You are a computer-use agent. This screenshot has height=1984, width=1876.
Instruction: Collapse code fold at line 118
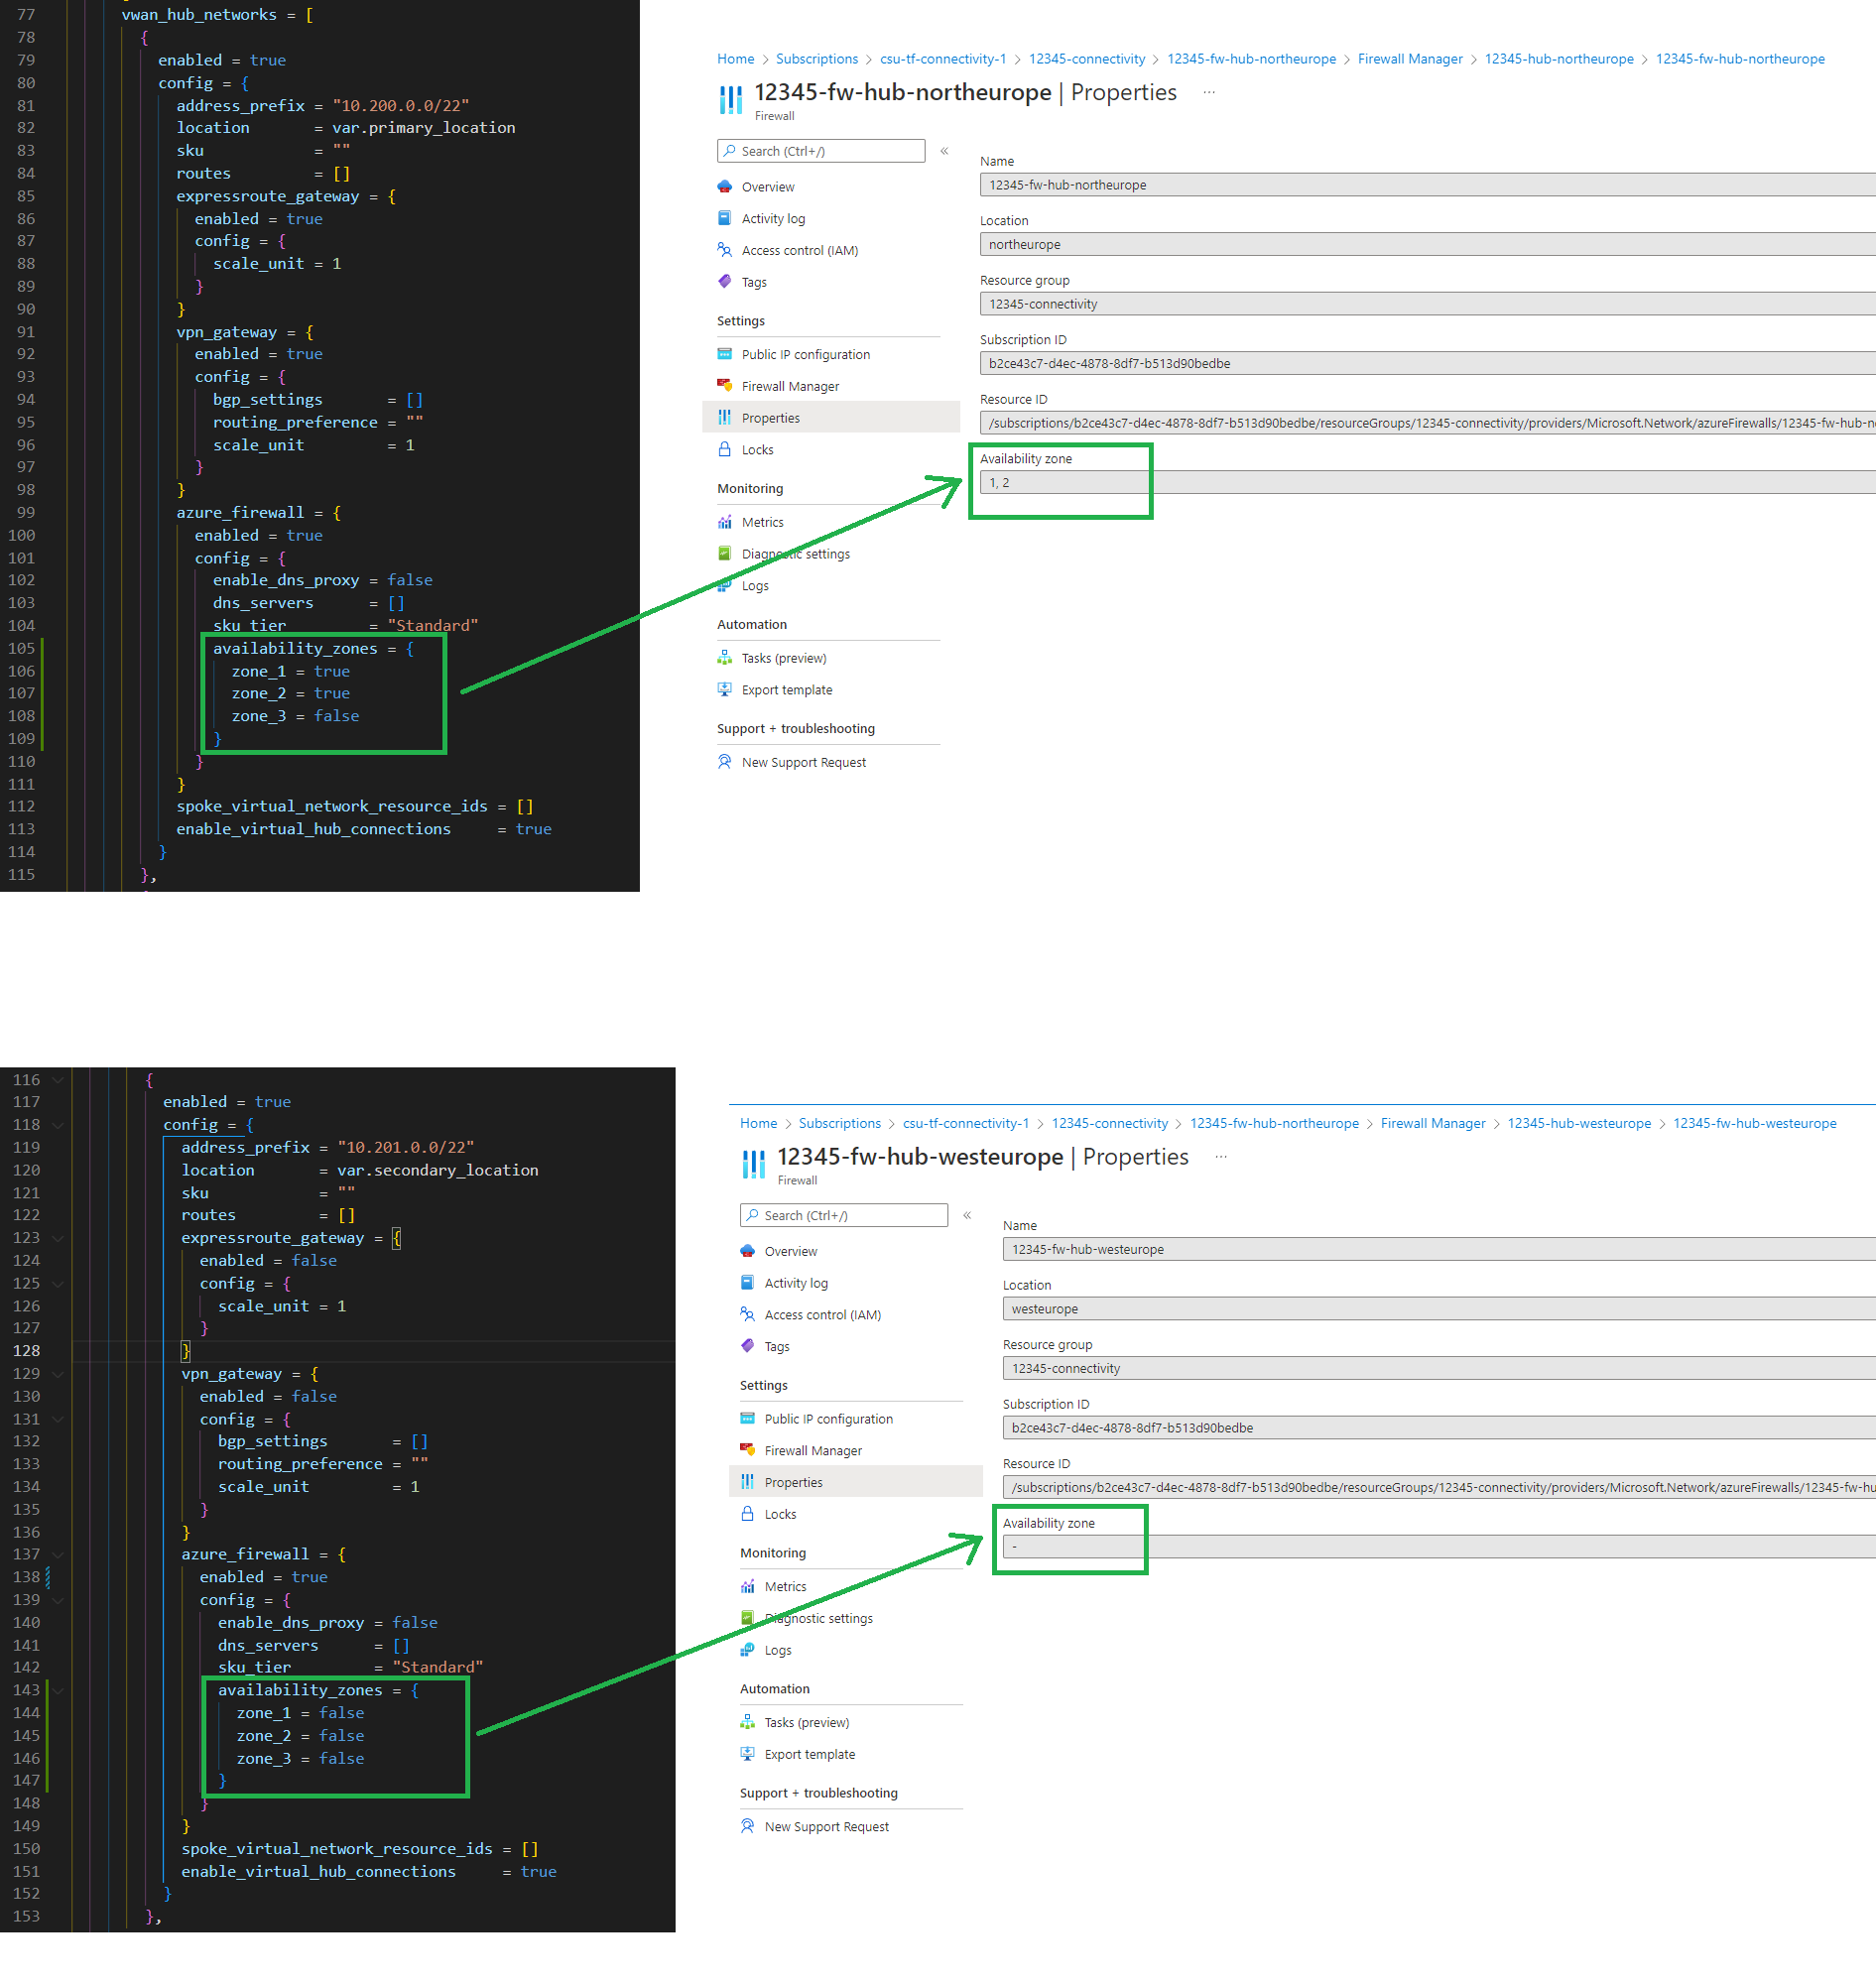pos(57,1124)
